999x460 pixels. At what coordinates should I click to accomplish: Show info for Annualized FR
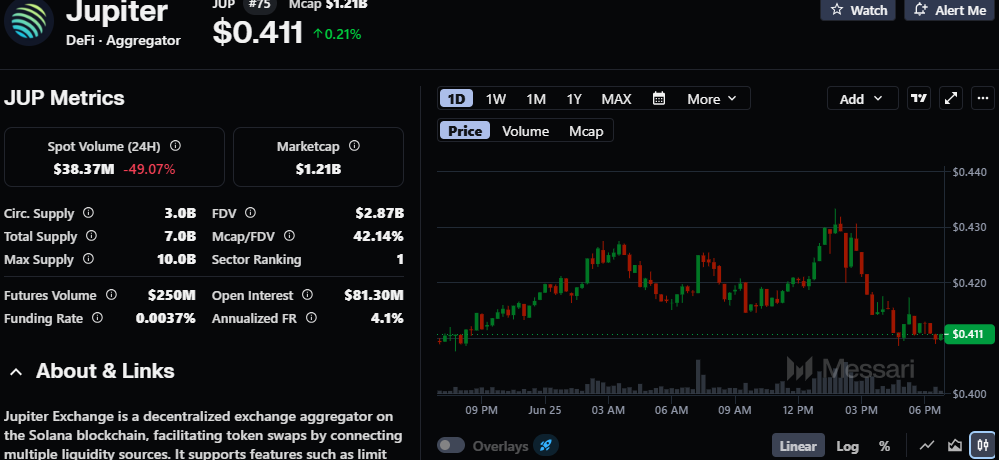[x=311, y=317]
